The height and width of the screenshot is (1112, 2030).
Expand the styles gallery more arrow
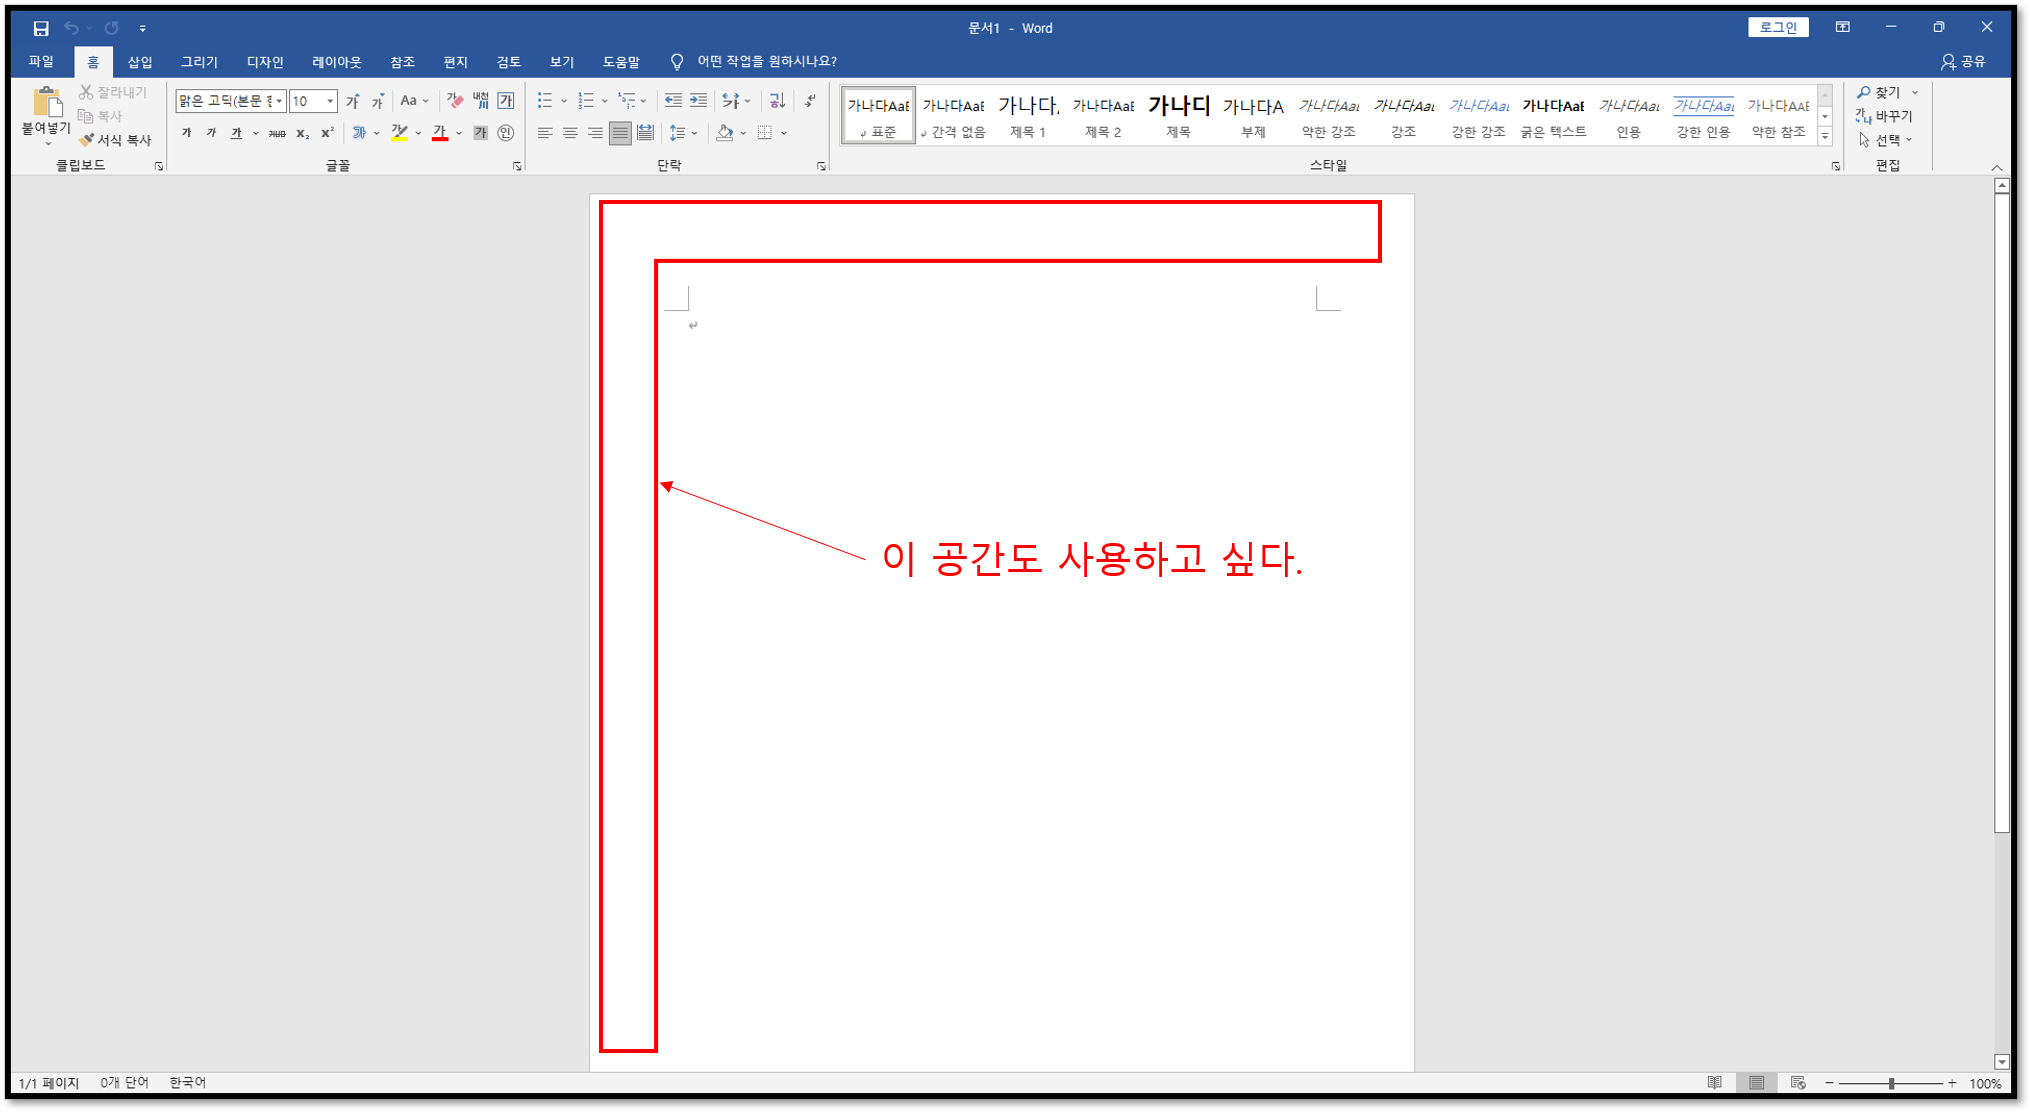tap(1825, 137)
